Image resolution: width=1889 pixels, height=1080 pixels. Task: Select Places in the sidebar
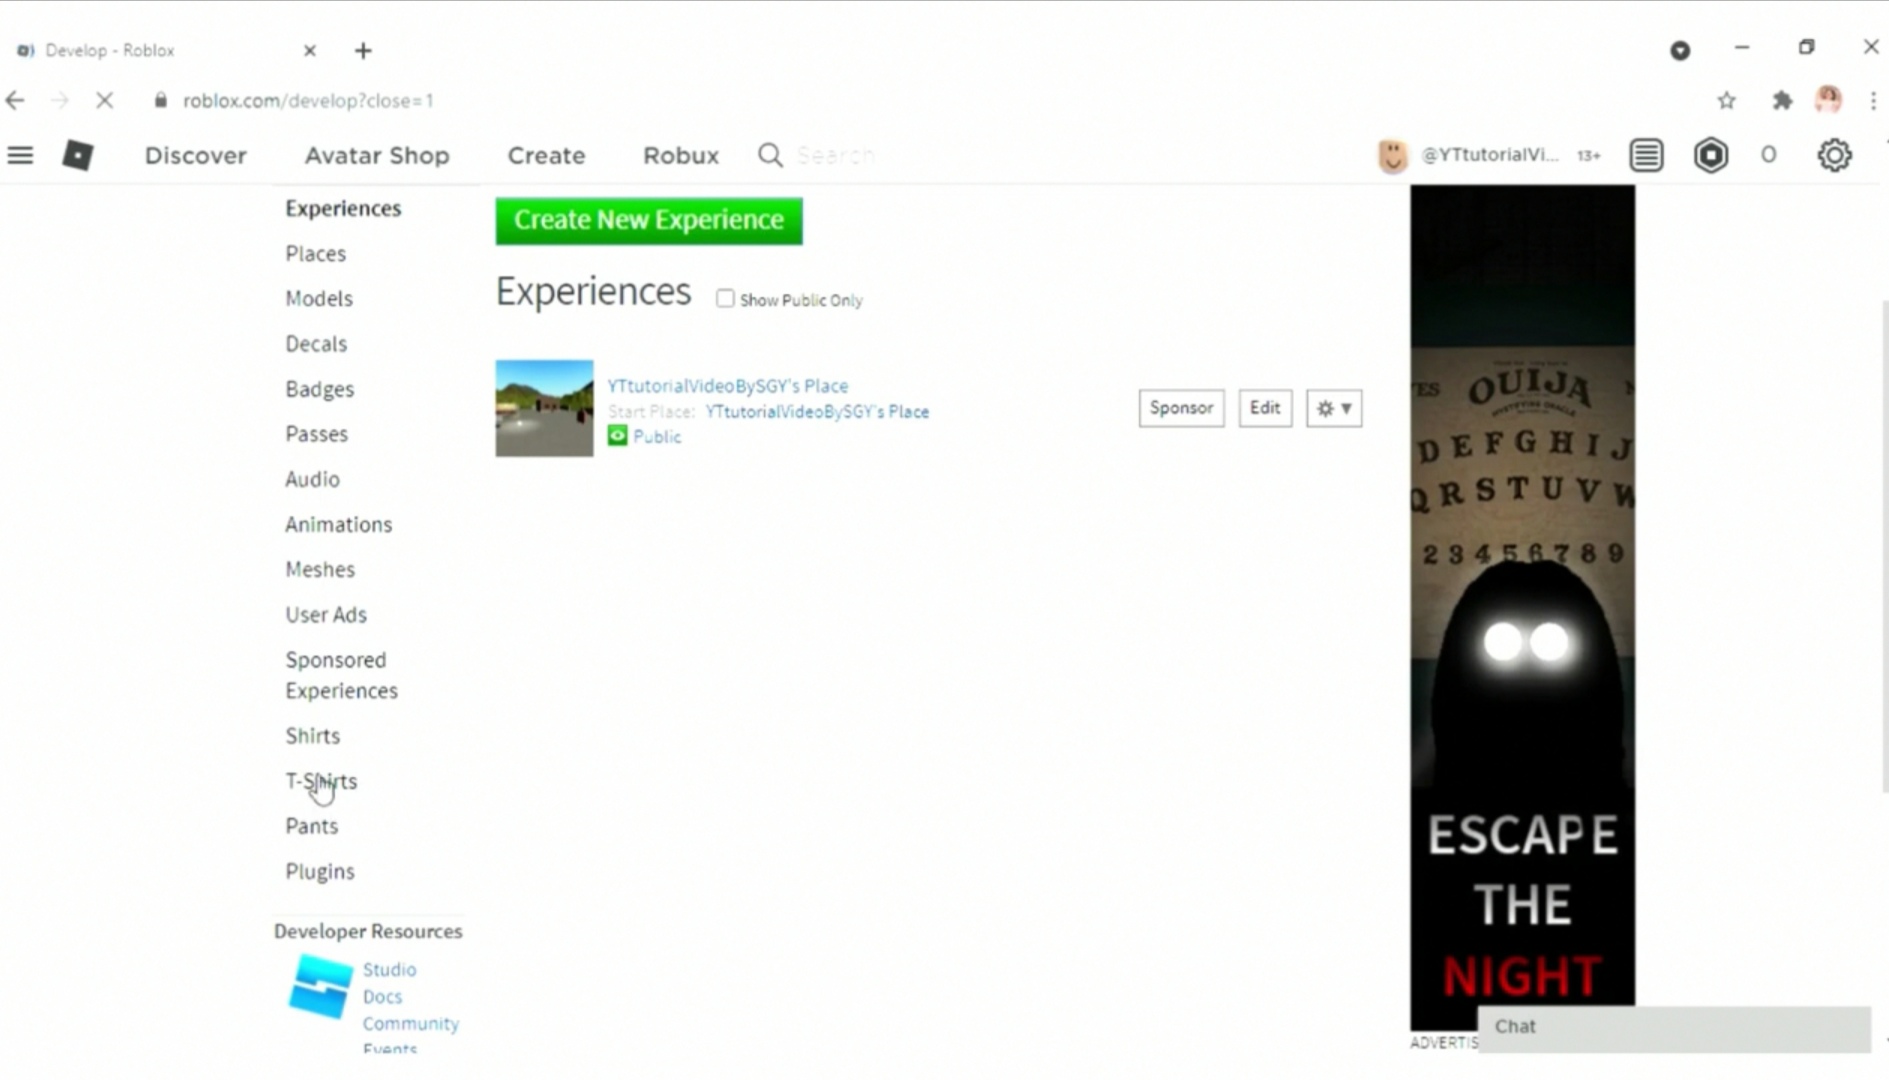click(316, 254)
